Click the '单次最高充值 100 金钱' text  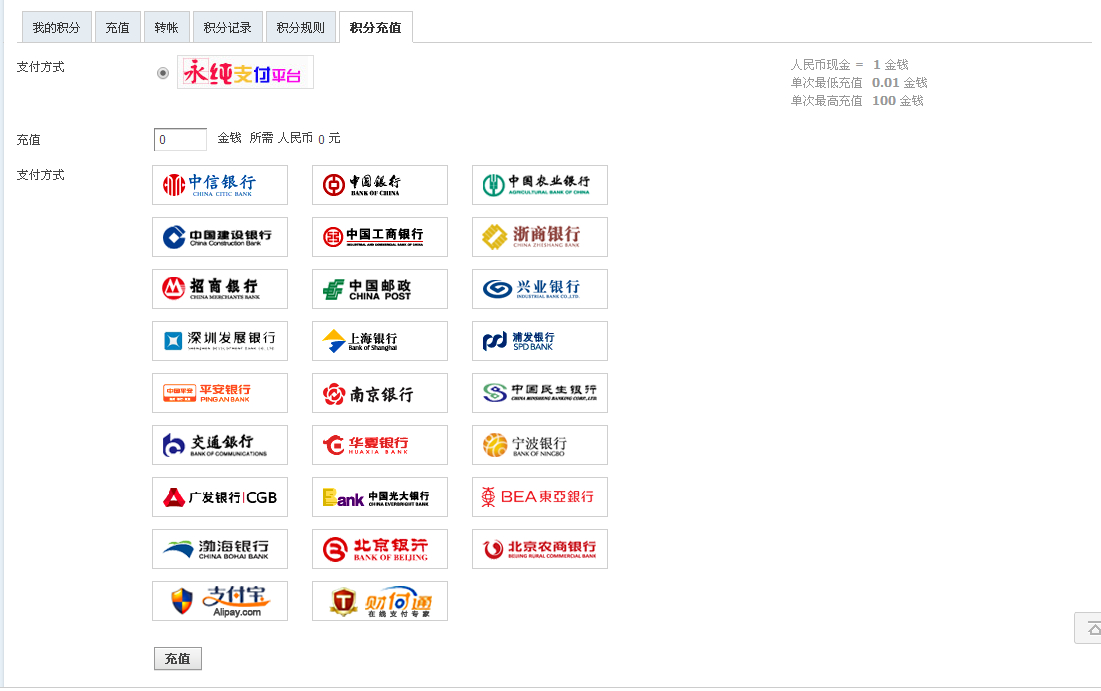(857, 101)
